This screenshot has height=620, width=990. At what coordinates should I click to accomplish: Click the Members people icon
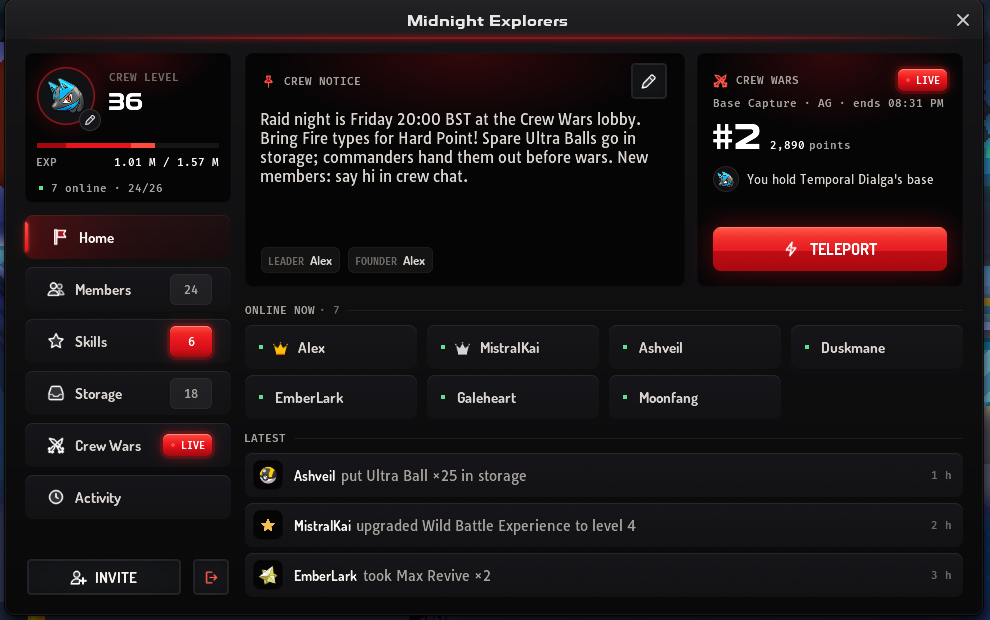tap(56, 290)
